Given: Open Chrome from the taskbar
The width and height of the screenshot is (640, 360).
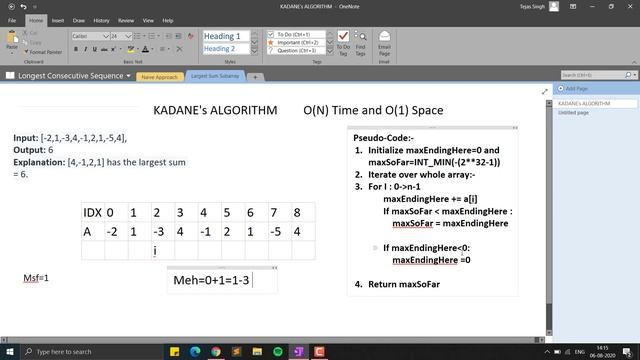Looking at the screenshot, I should [x=216, y=351].
